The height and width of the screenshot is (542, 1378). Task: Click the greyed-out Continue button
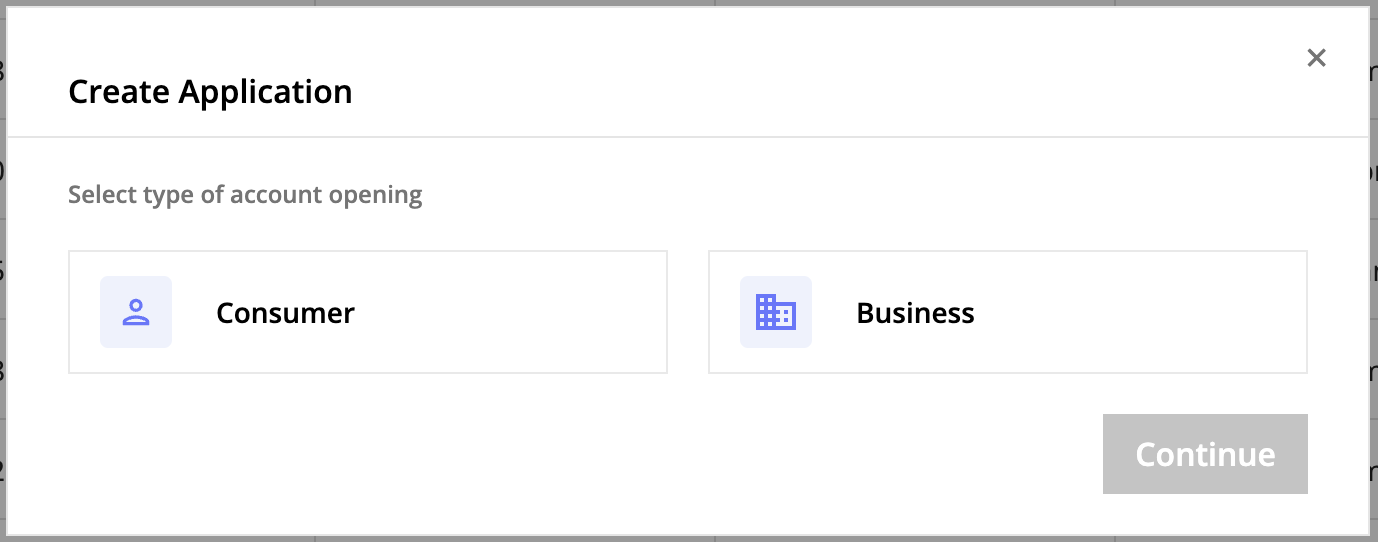click(1205, 454)
